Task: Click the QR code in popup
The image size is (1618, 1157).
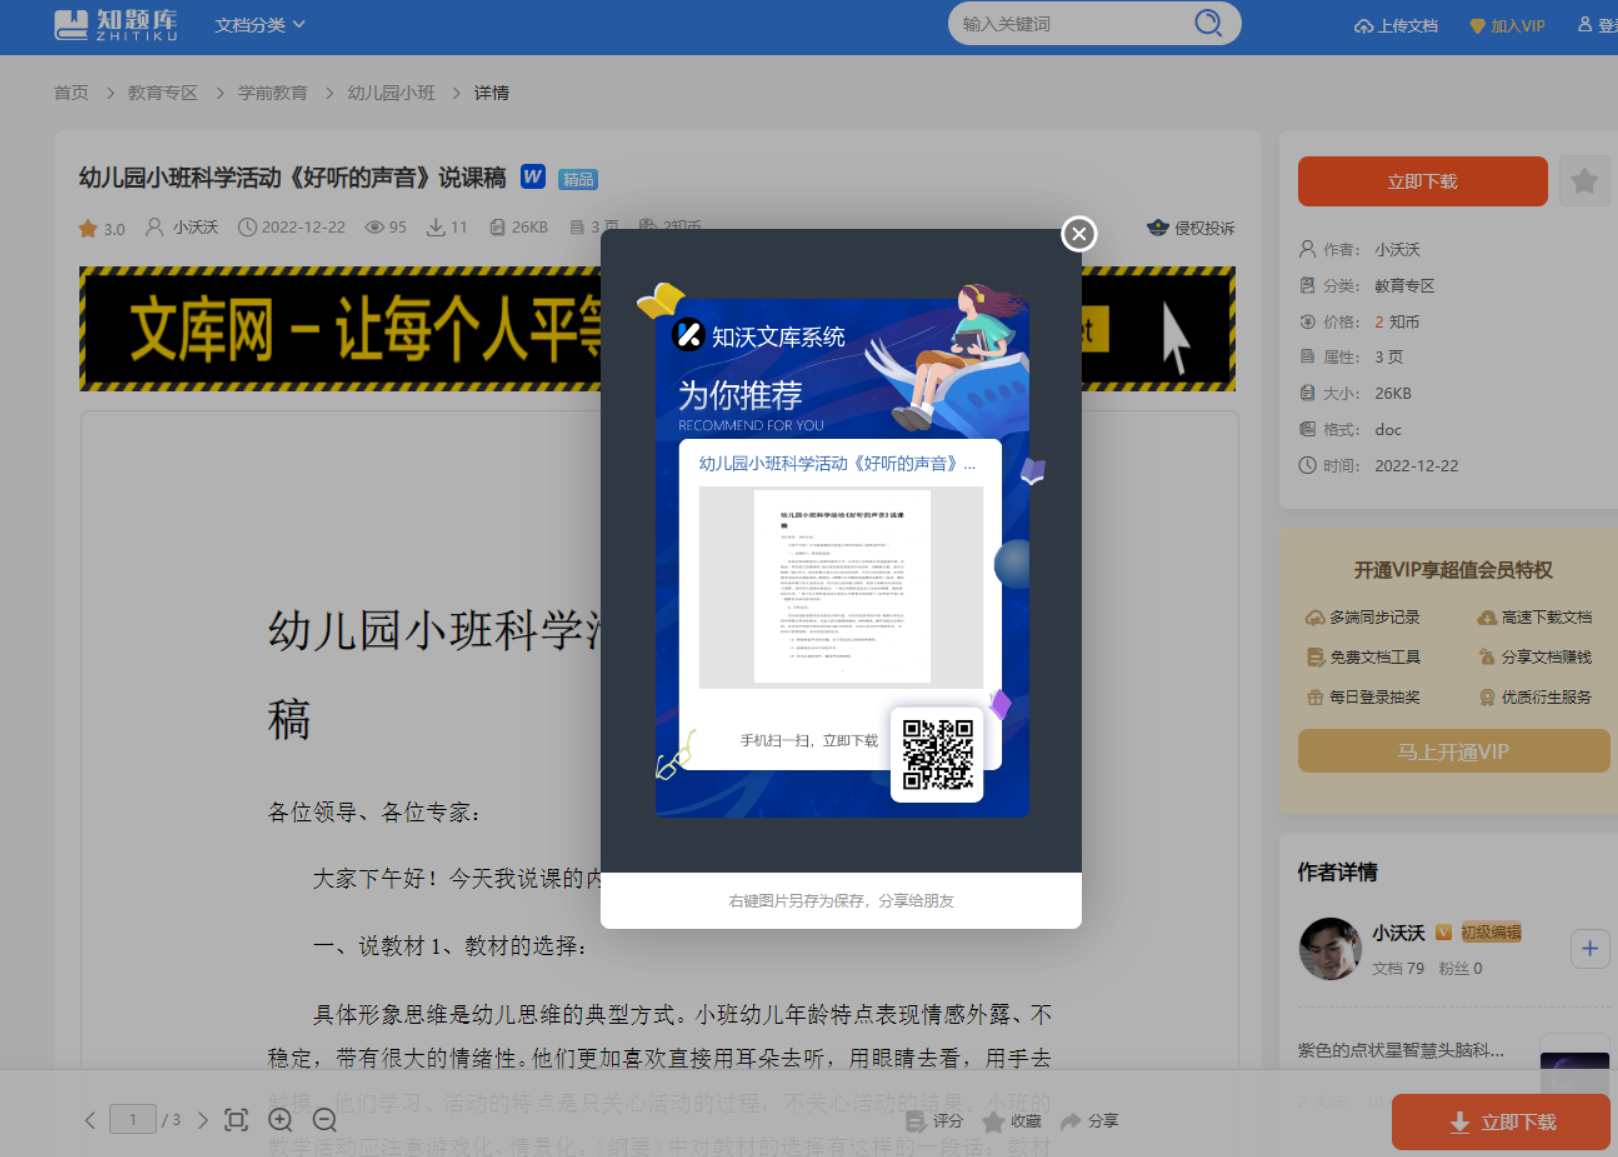Action: coord(937,755)
